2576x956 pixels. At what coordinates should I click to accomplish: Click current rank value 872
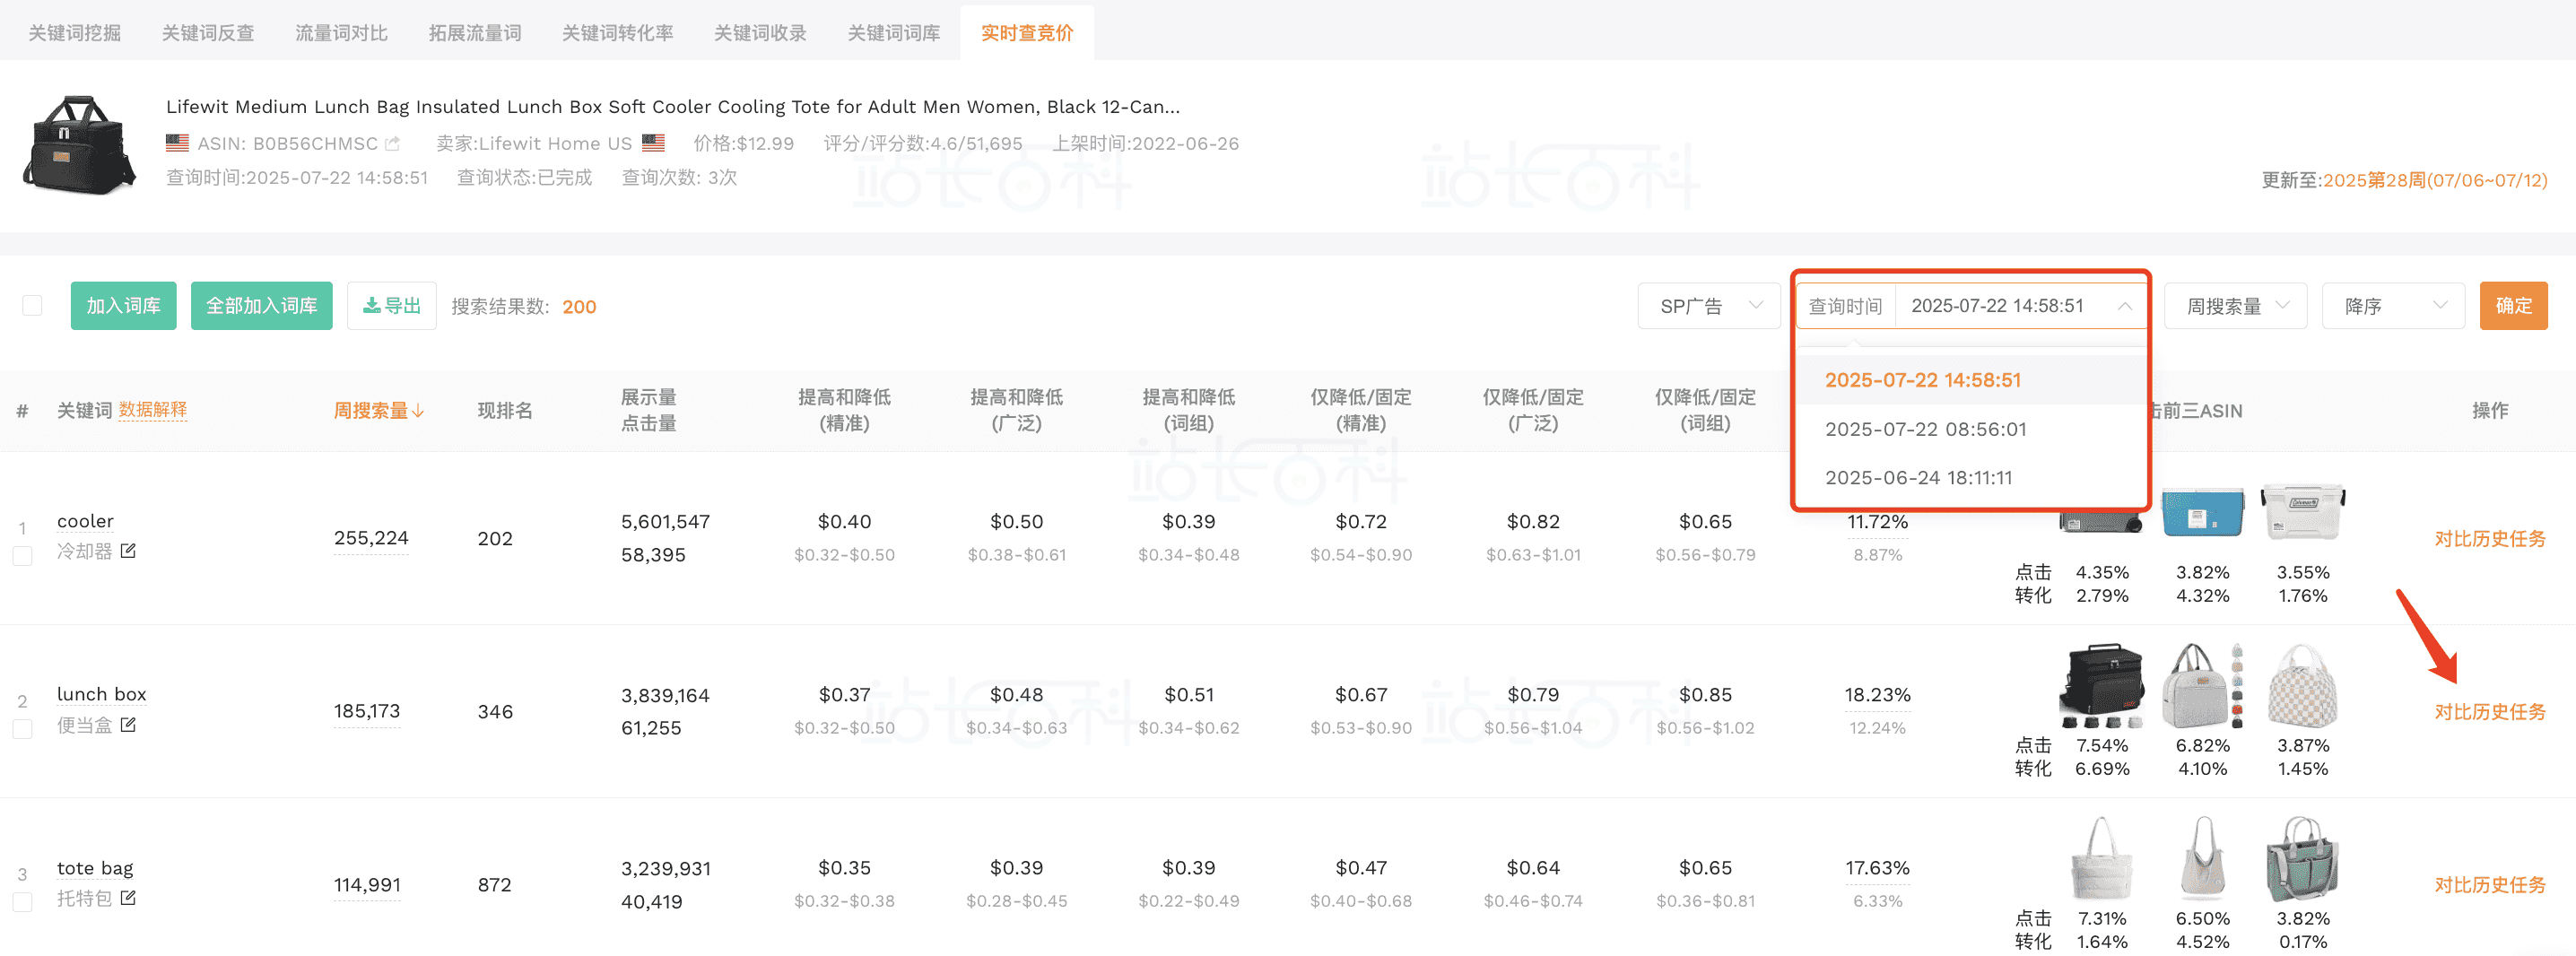(495, 885)
